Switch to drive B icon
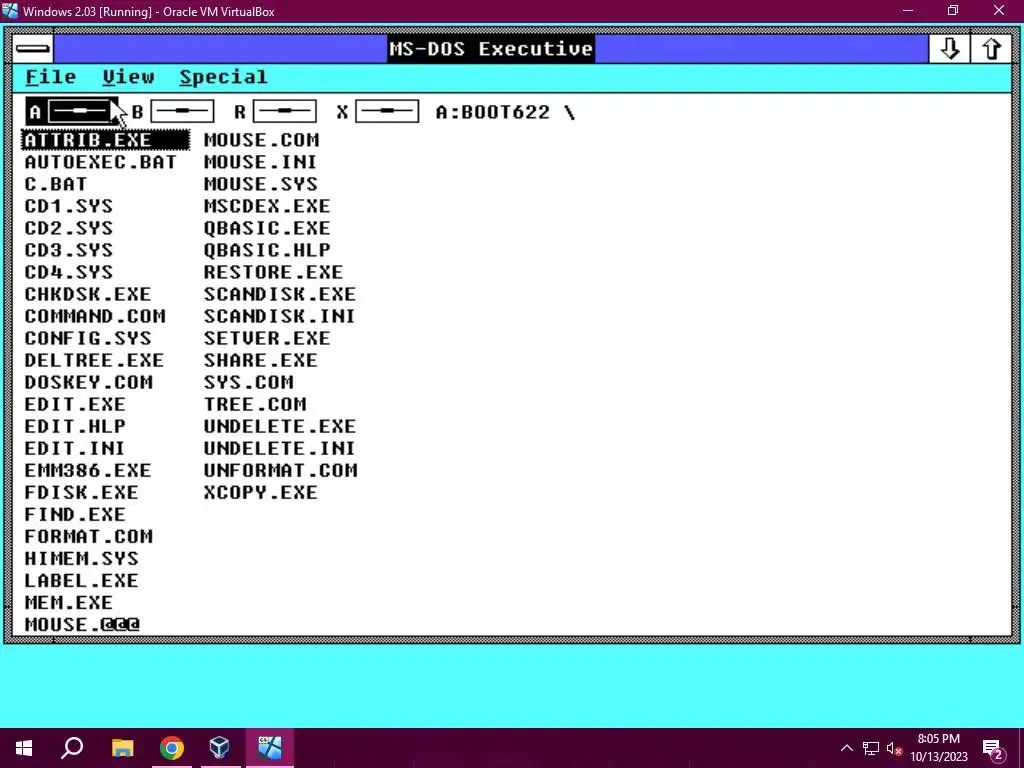 coord(174,112)
